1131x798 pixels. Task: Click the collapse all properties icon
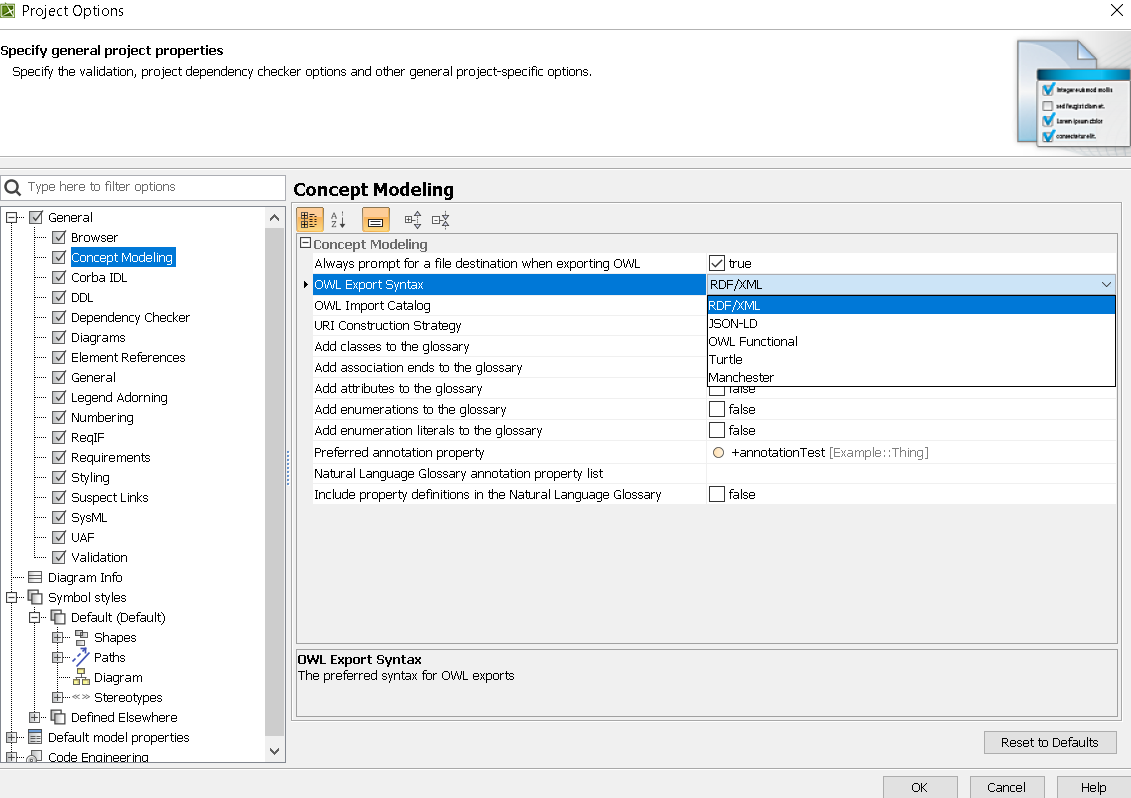click(x=440, y=220)
